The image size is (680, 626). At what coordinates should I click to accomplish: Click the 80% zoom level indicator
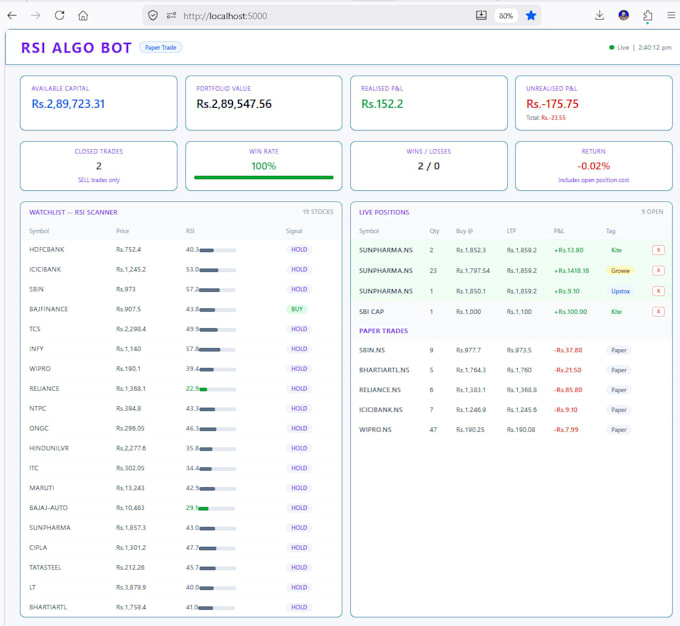[506, 16]
